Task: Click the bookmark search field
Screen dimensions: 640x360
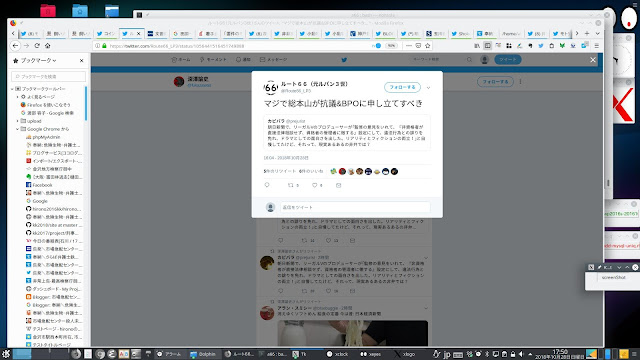Action: (49, 76)
